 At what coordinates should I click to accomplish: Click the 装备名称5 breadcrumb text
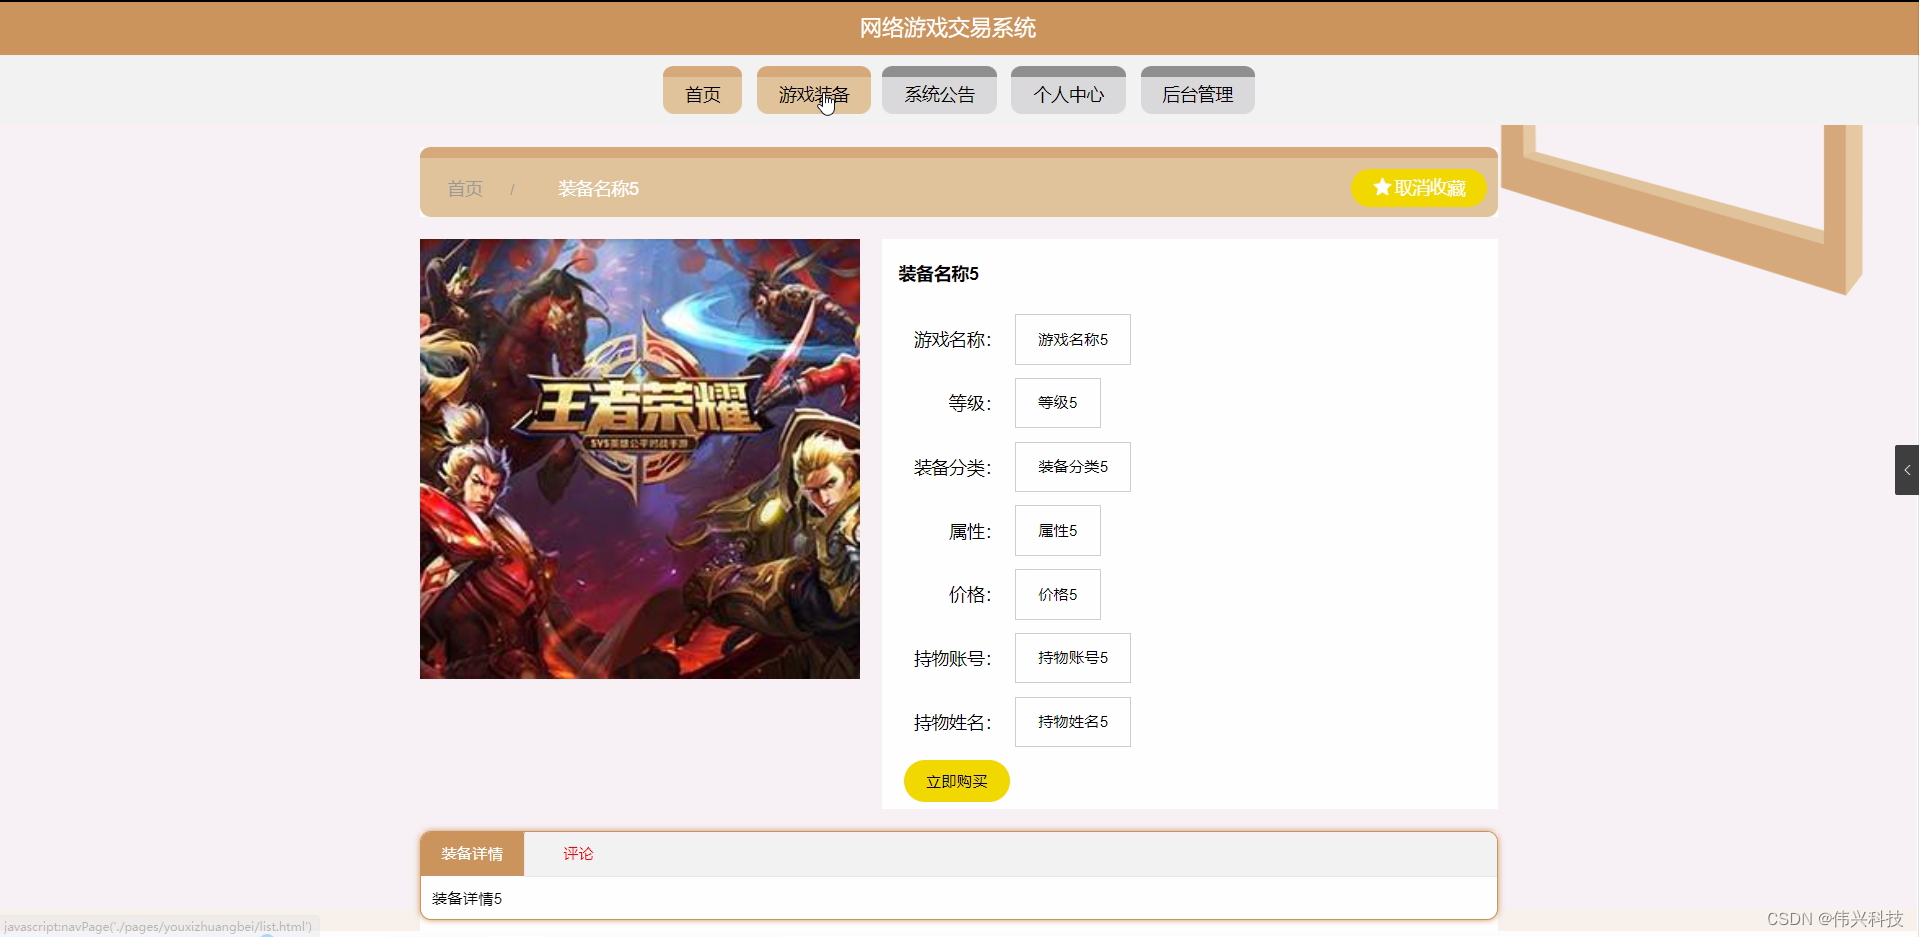(x=597, y=188)
